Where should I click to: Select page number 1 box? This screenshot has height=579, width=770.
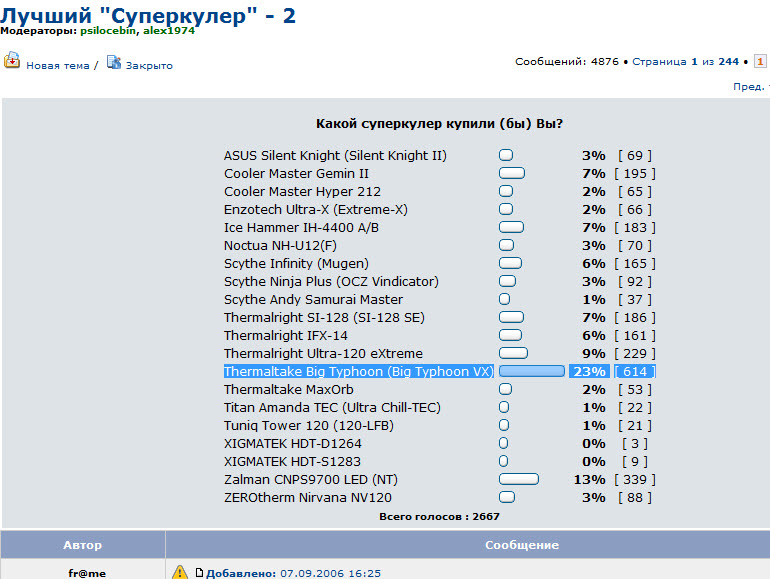point(760,61)
